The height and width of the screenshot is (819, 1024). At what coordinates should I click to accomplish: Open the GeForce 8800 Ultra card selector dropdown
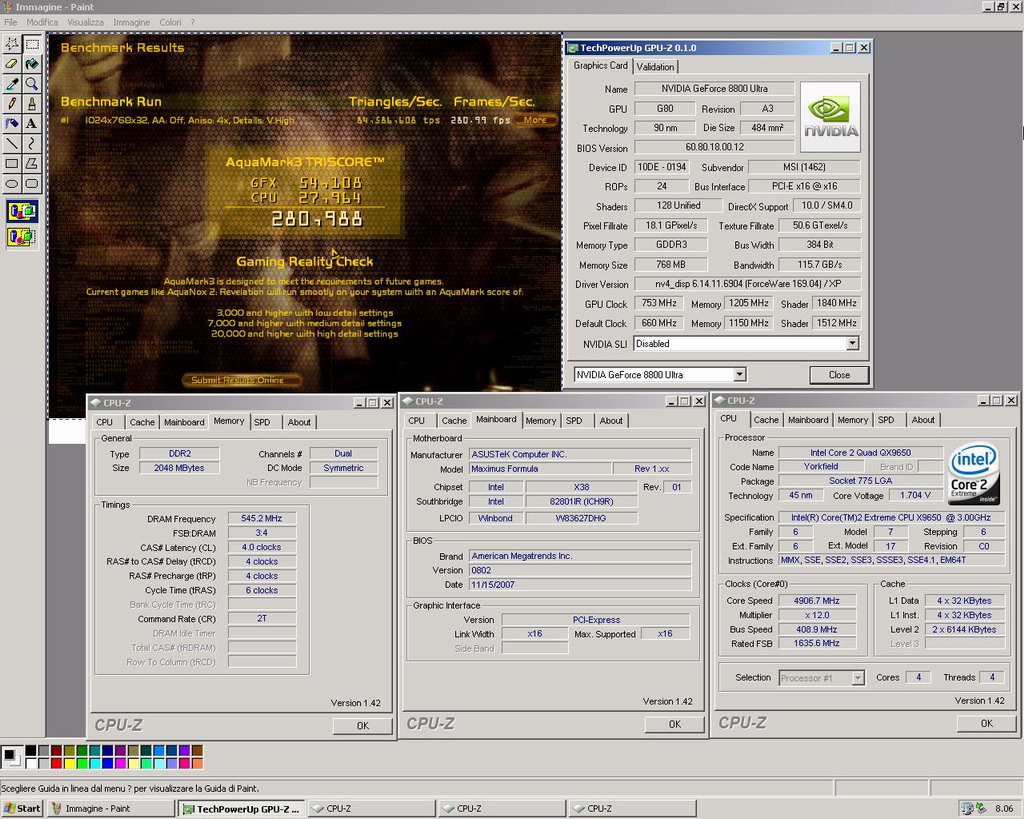click(739, 375)
